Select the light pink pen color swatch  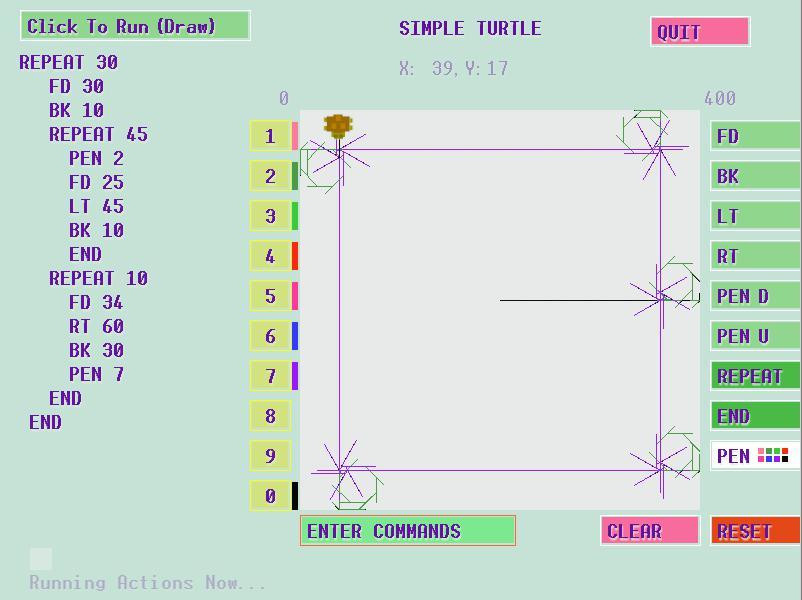[x=295, y=136]
